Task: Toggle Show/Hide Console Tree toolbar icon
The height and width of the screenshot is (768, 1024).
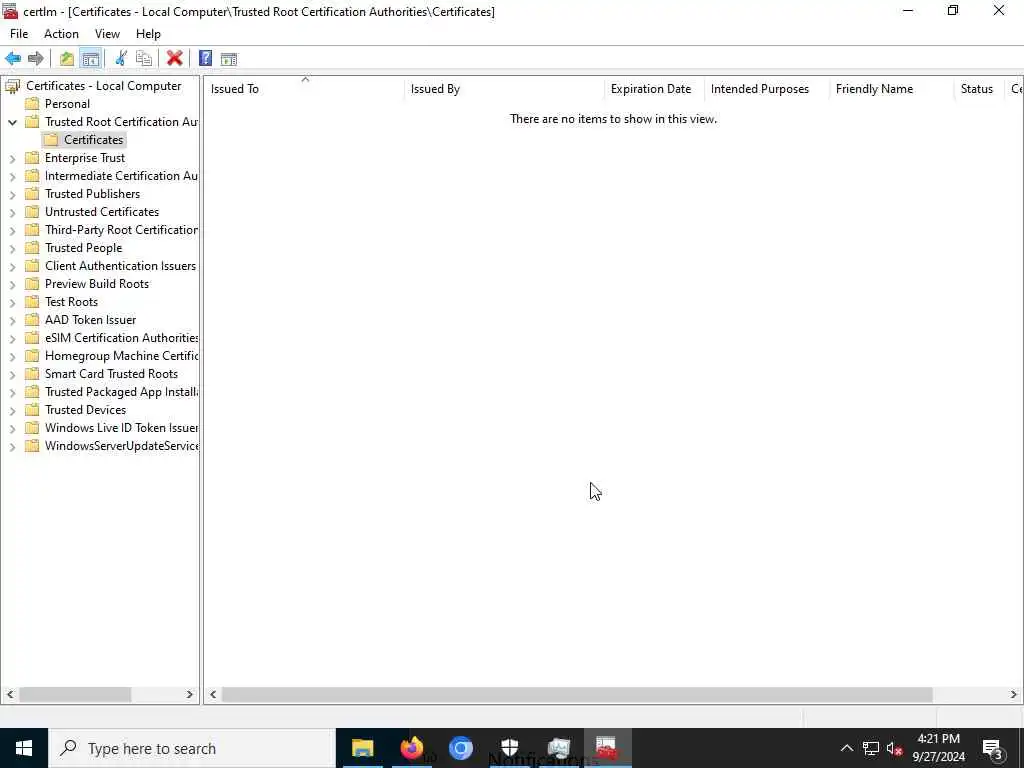Action: pyautogui.click(x=91, y=59)
